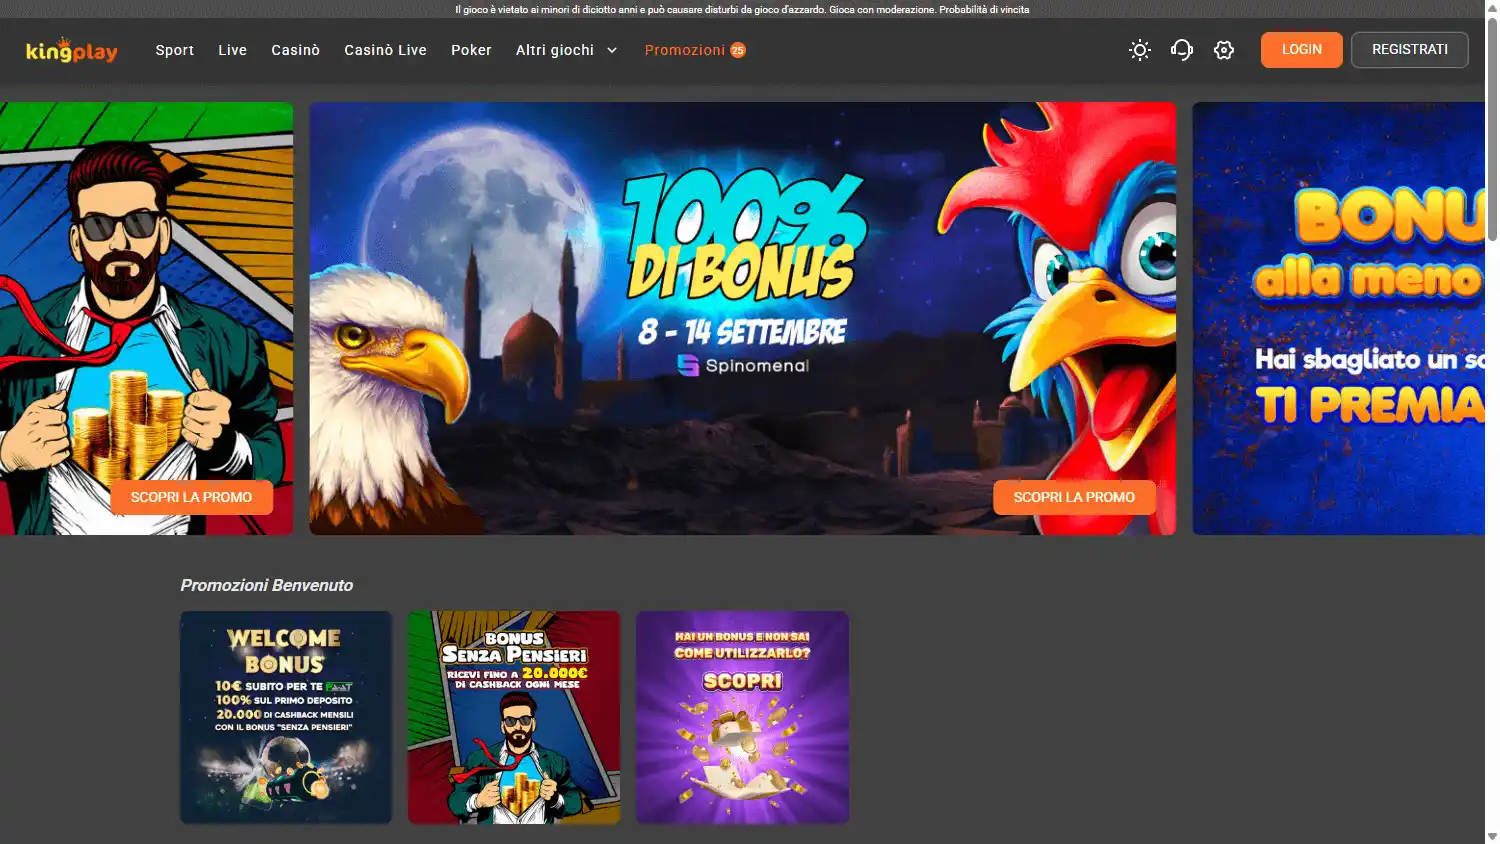Open the Bonus alla meno banner
Viewport: 1500px width, 844px height.
coord(1338,318)
